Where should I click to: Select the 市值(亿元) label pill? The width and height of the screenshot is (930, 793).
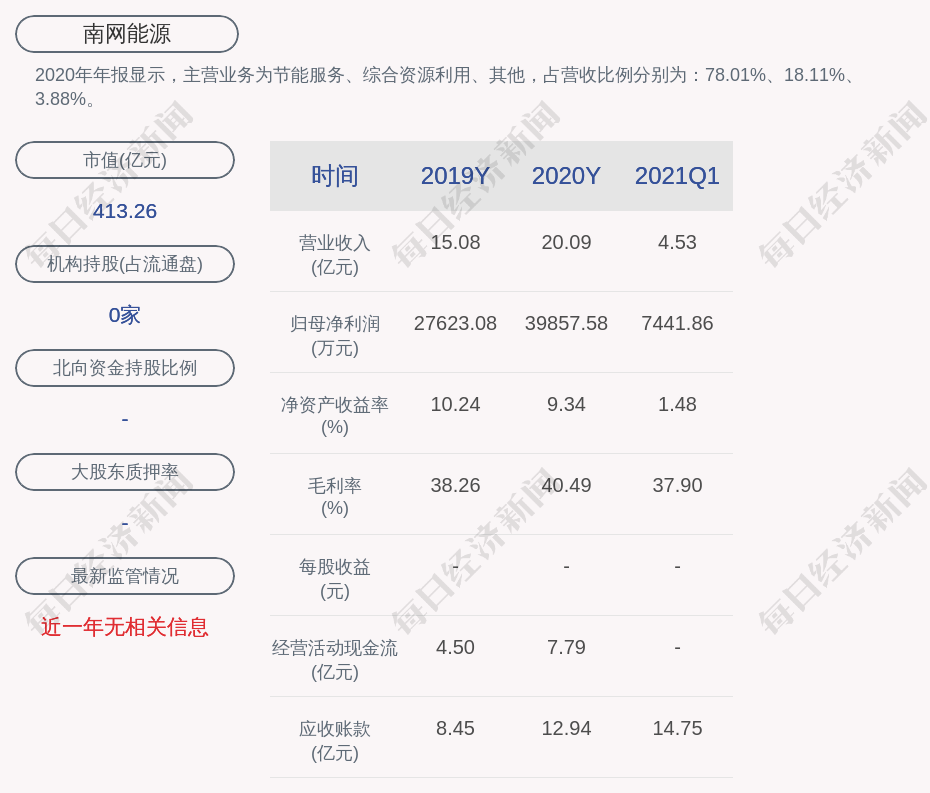(x=125, y=160)
